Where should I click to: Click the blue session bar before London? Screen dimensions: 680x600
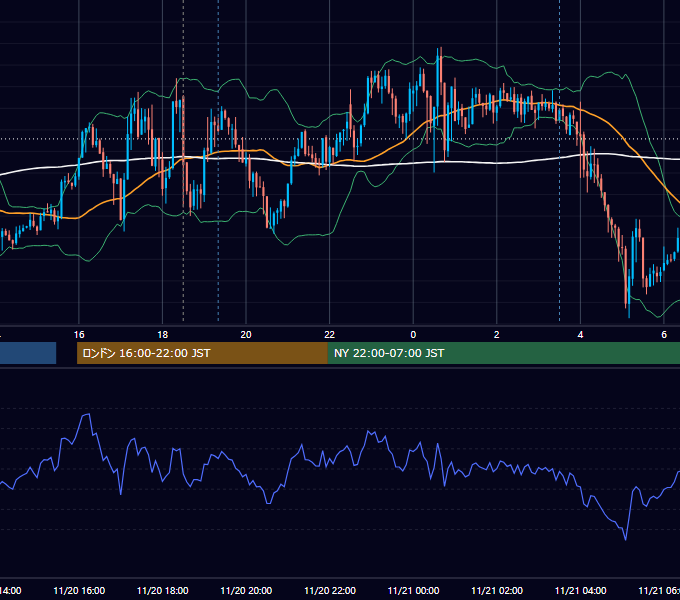28,353
